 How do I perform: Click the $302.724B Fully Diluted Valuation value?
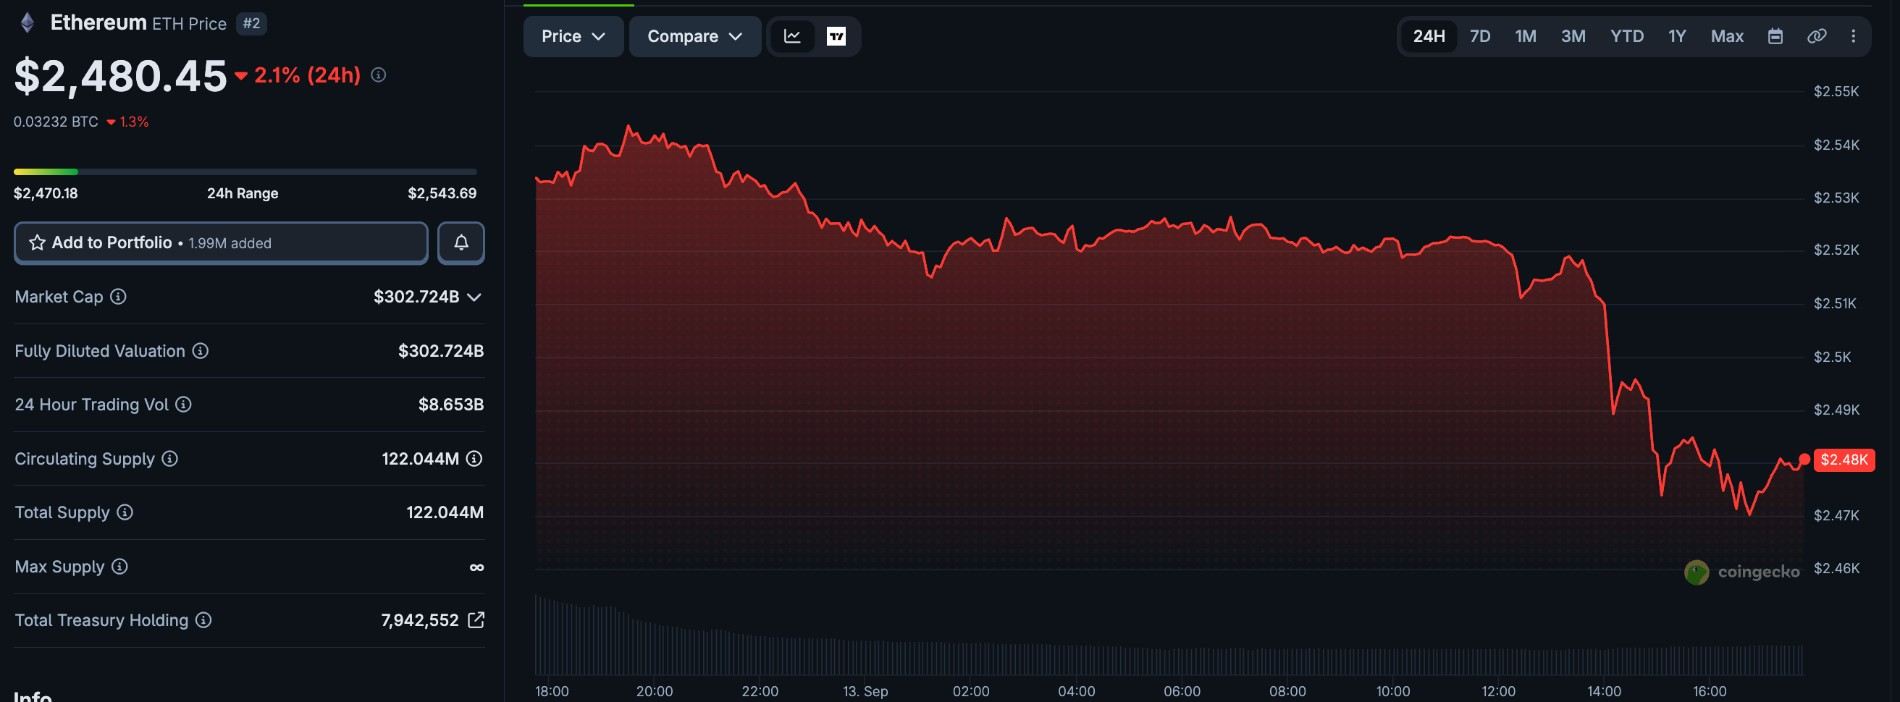(x=441, y=351)
